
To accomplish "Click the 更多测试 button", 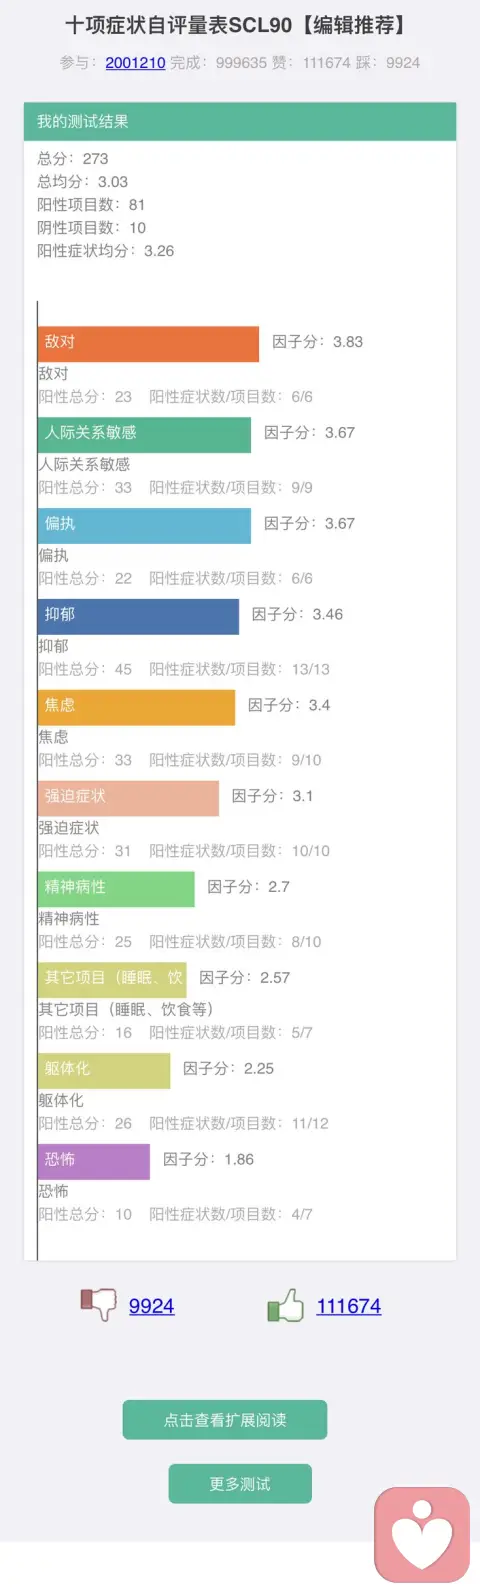I will coord(240,1484).
